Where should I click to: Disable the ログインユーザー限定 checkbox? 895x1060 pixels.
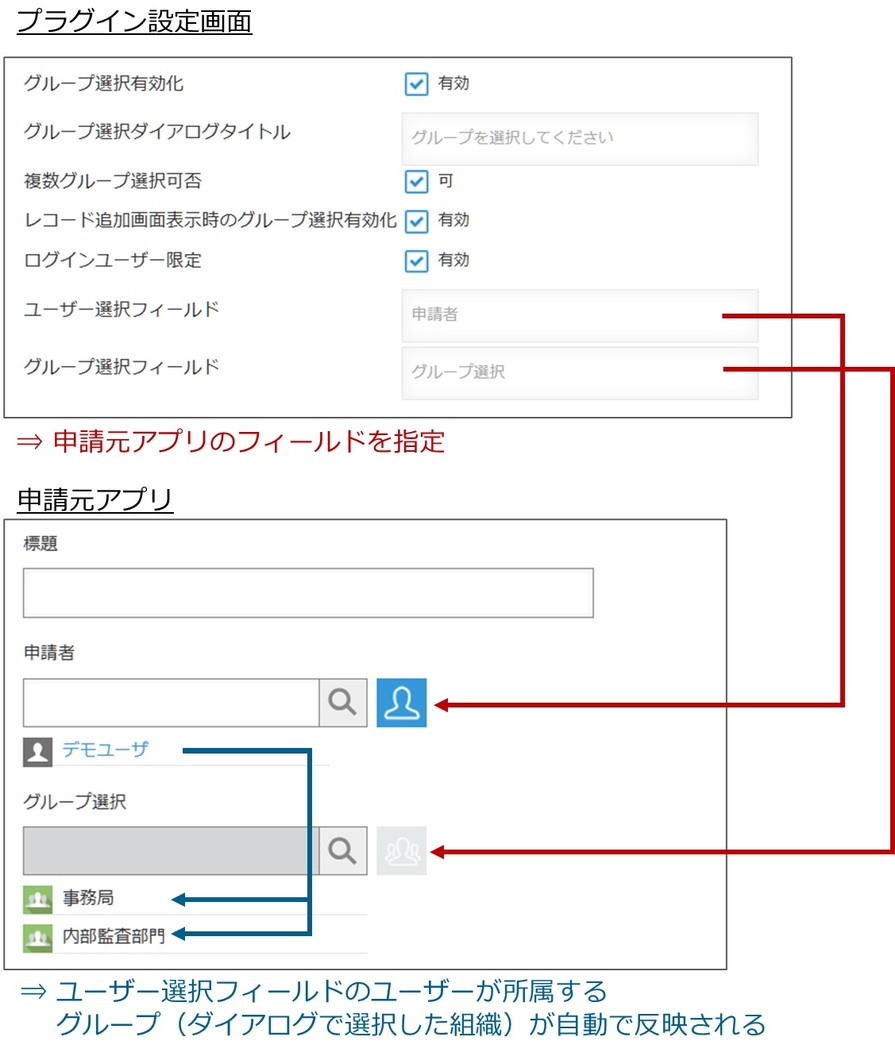(416, 260)
